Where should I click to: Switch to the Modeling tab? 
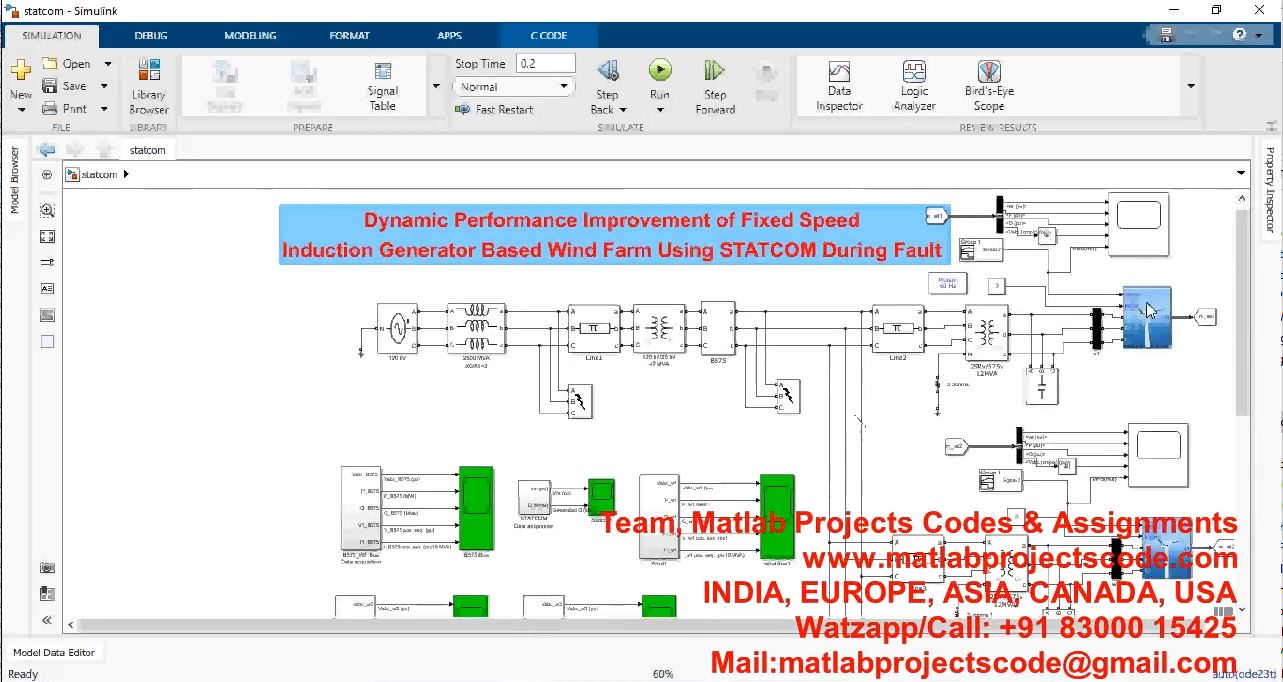(x=250, y=36)
